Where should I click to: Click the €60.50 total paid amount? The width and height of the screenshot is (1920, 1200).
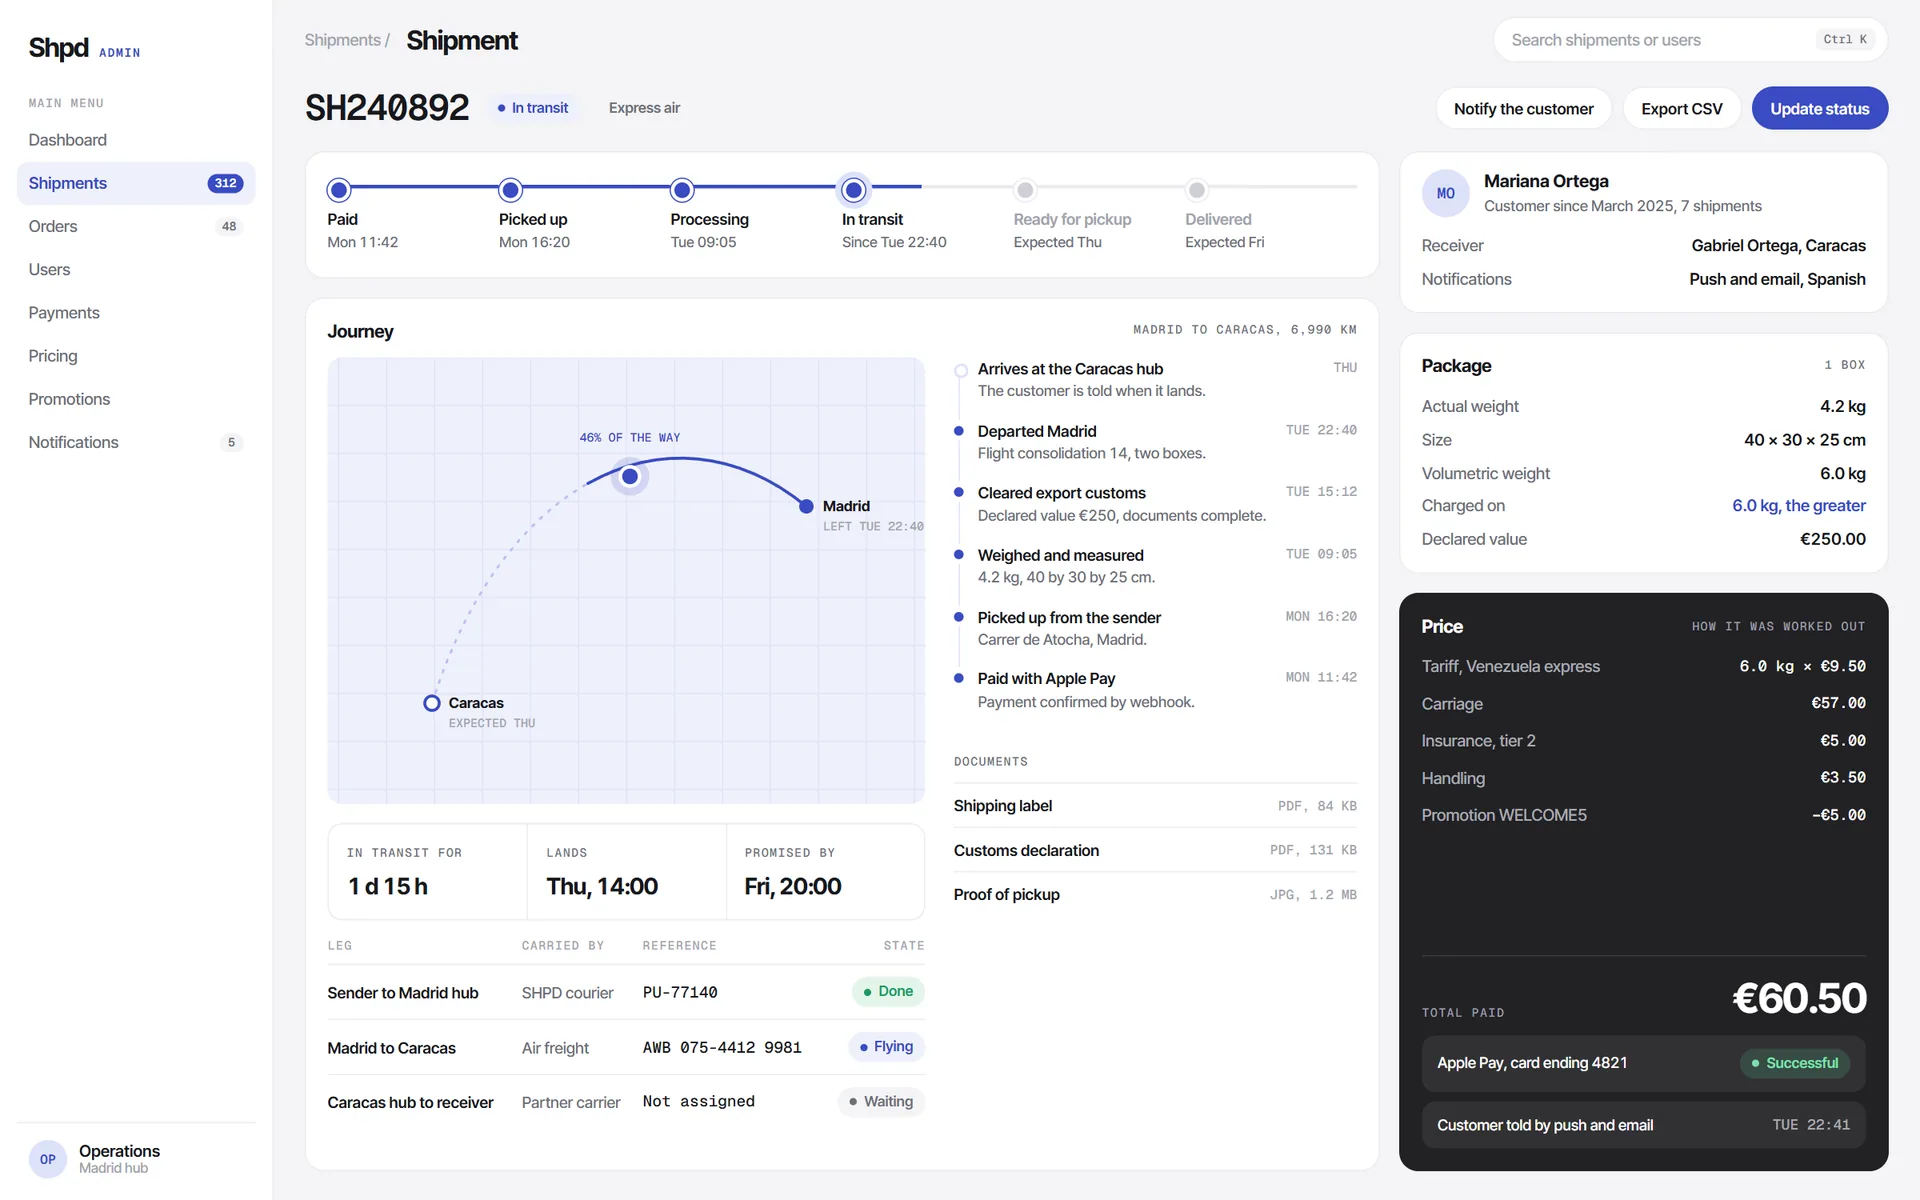[x=1799, y=998]
